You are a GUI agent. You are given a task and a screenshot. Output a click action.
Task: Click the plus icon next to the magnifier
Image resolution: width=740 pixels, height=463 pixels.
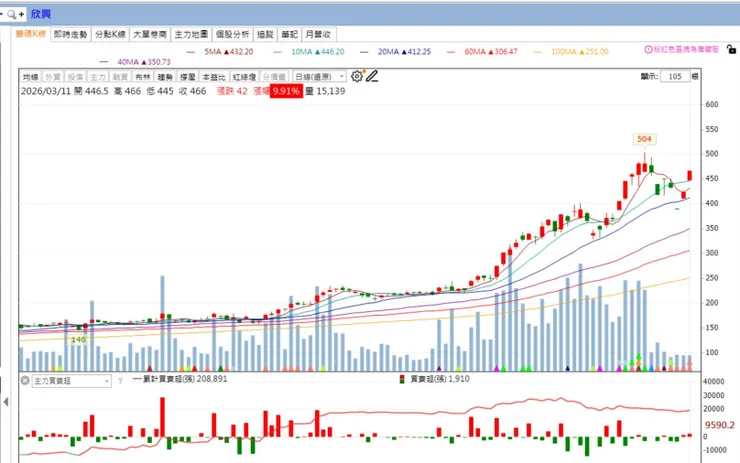click(21, 15)
